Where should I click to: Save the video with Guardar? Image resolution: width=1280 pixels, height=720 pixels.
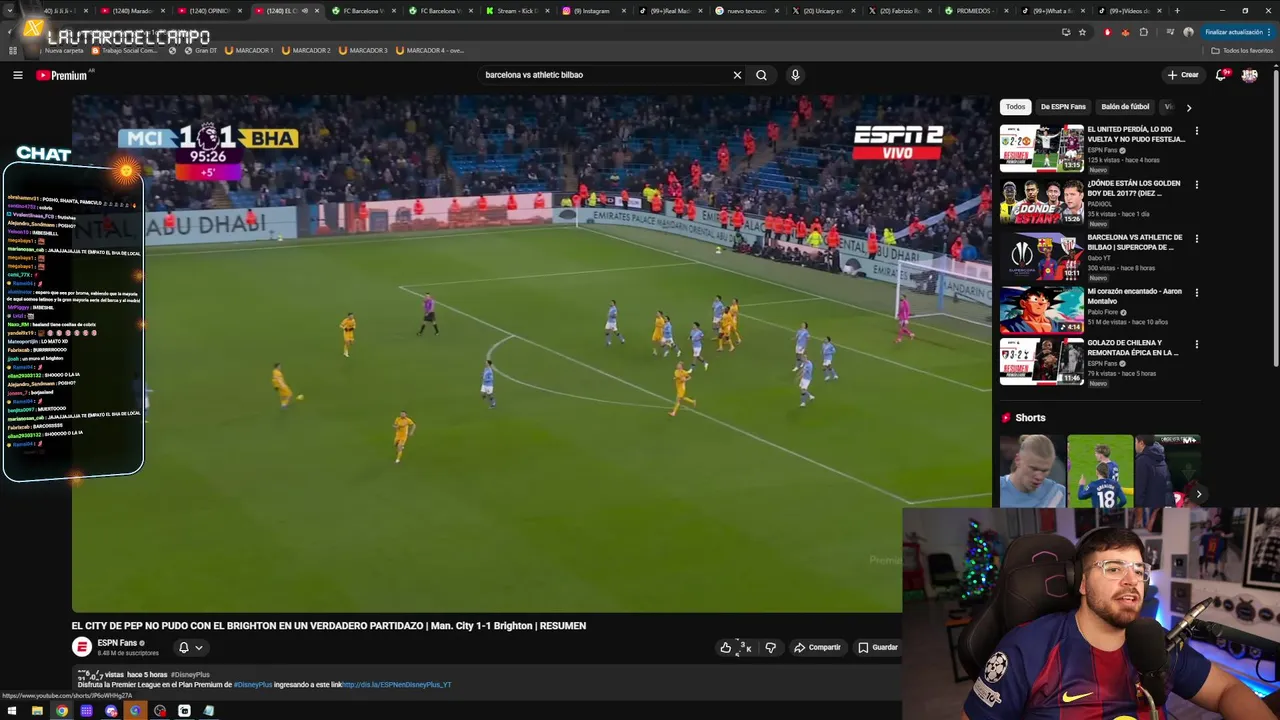click(x=878, y=648)
